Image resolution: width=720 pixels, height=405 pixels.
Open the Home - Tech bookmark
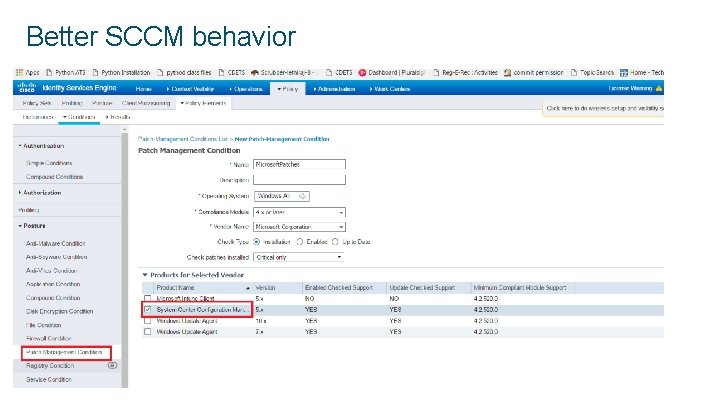click(642, 73)
